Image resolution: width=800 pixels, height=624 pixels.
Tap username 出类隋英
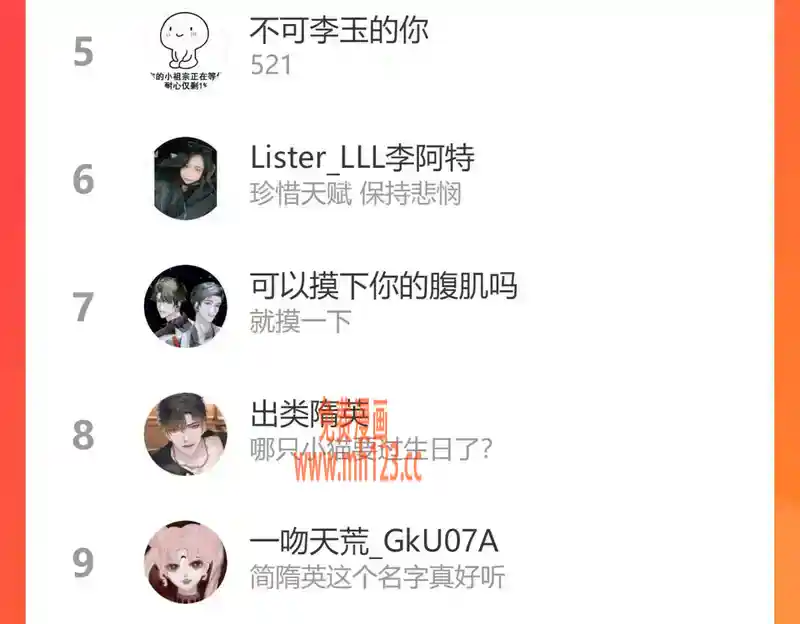(309, 413)
